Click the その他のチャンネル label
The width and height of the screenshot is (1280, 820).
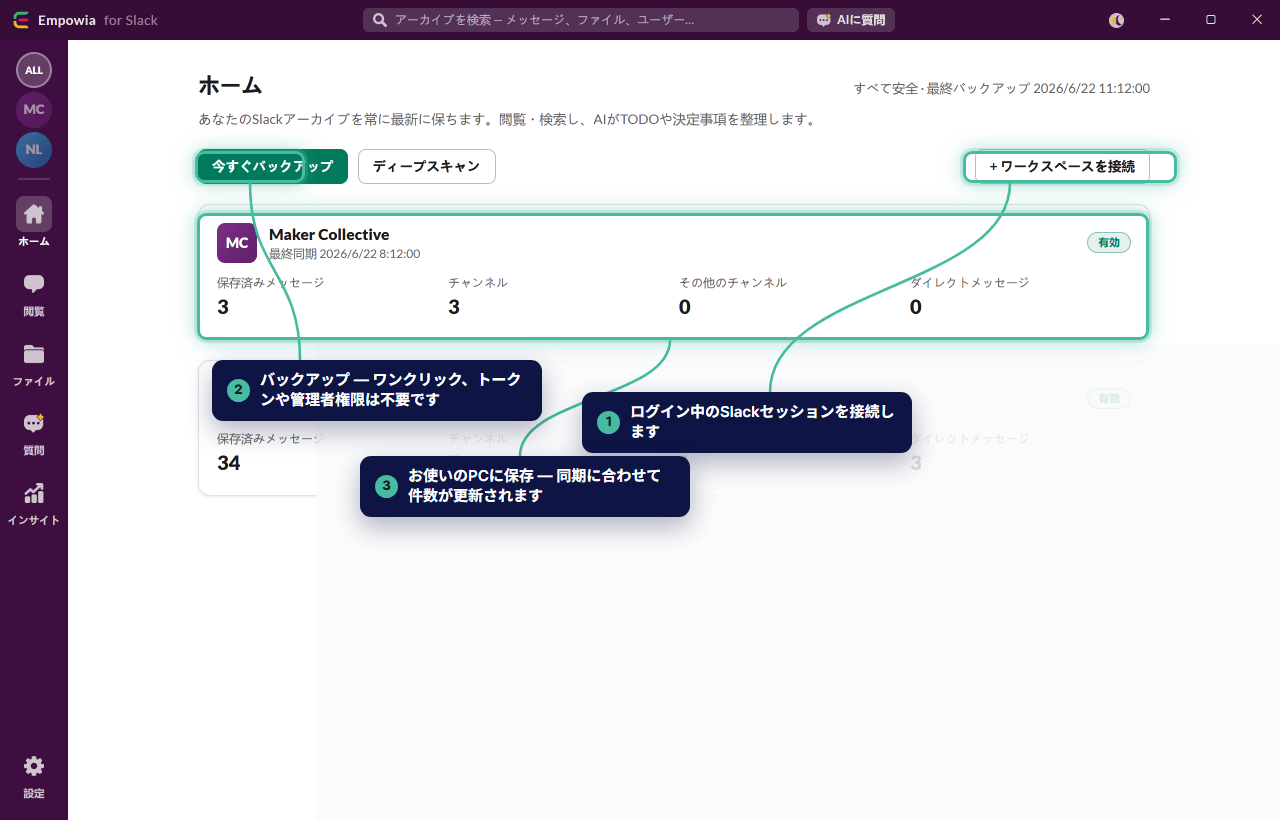733,283
